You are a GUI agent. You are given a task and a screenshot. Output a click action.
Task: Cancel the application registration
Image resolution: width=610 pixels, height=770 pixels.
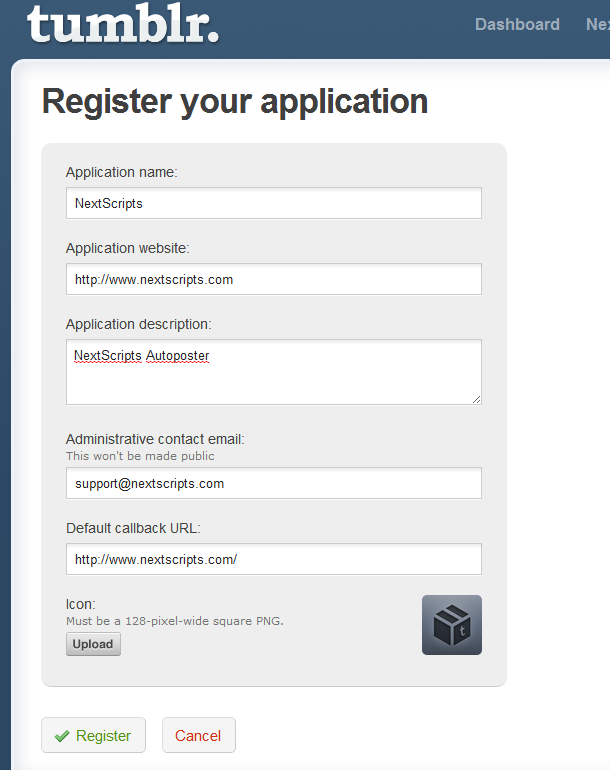pyautogui.click(x=199, y=735)
